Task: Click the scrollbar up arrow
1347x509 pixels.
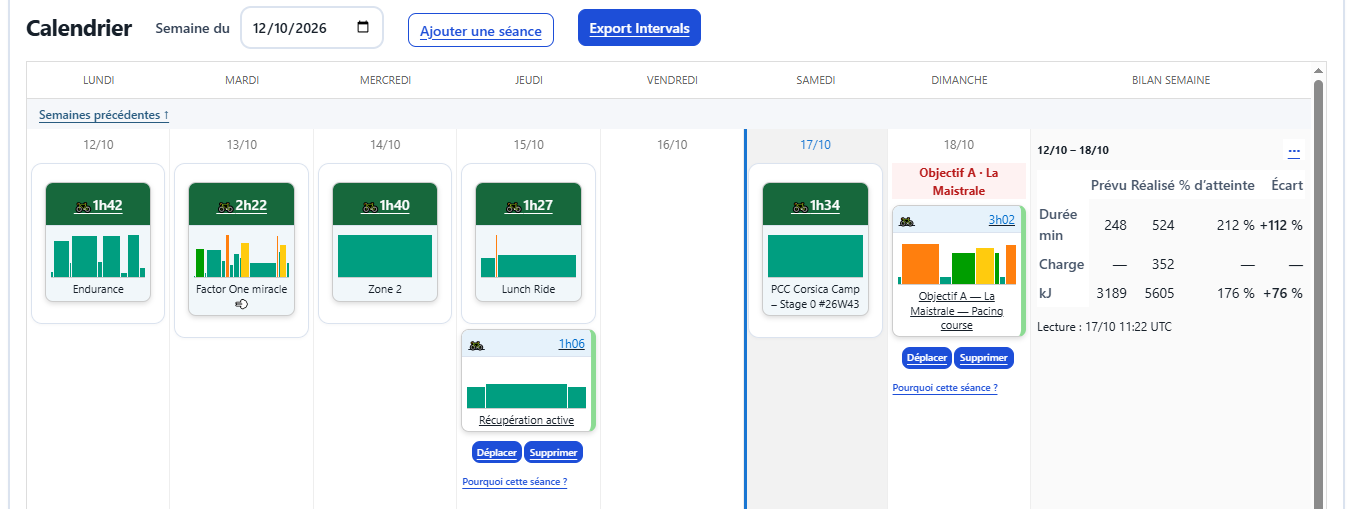Action: (1318, 70)
